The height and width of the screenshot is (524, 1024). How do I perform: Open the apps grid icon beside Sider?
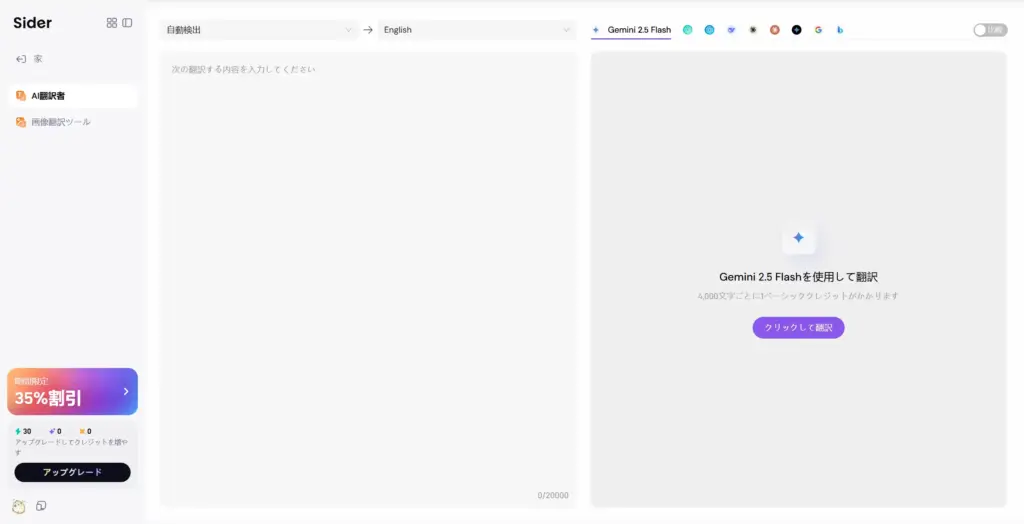(x=112, y=23)
